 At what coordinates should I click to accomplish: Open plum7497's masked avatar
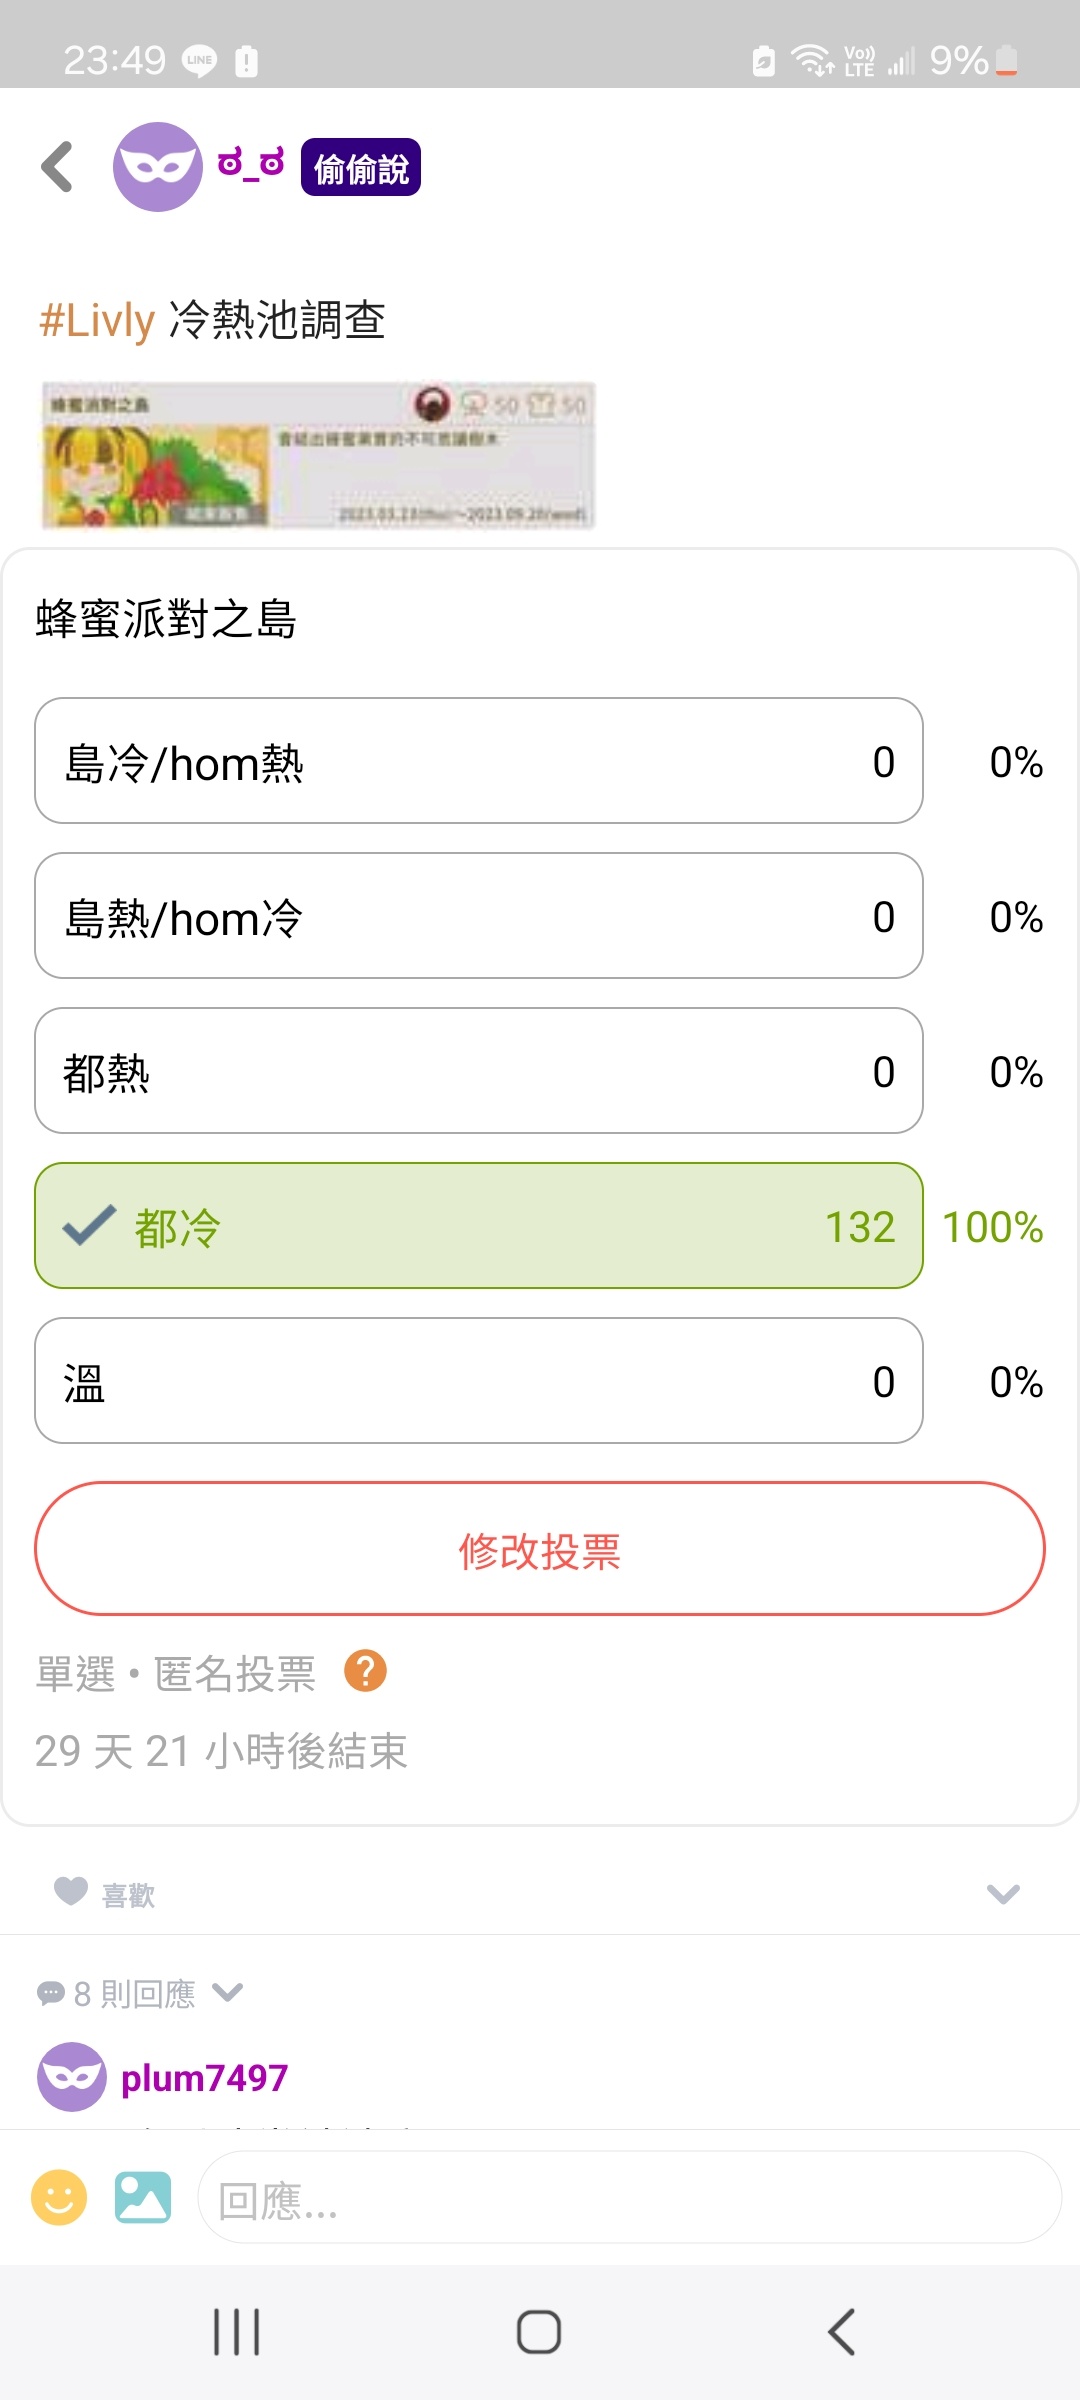pos(72,2077)
